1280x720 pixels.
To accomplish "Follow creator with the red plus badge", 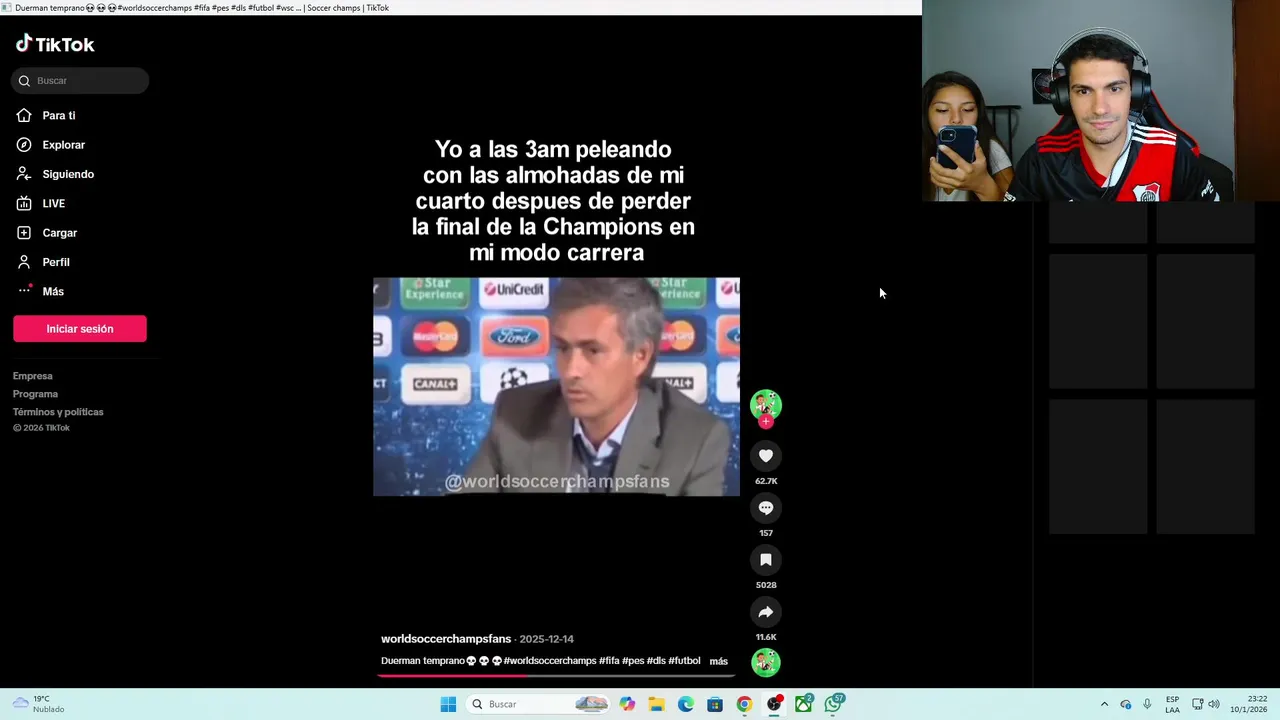I will pyautogui.click(x=766, y=422).
